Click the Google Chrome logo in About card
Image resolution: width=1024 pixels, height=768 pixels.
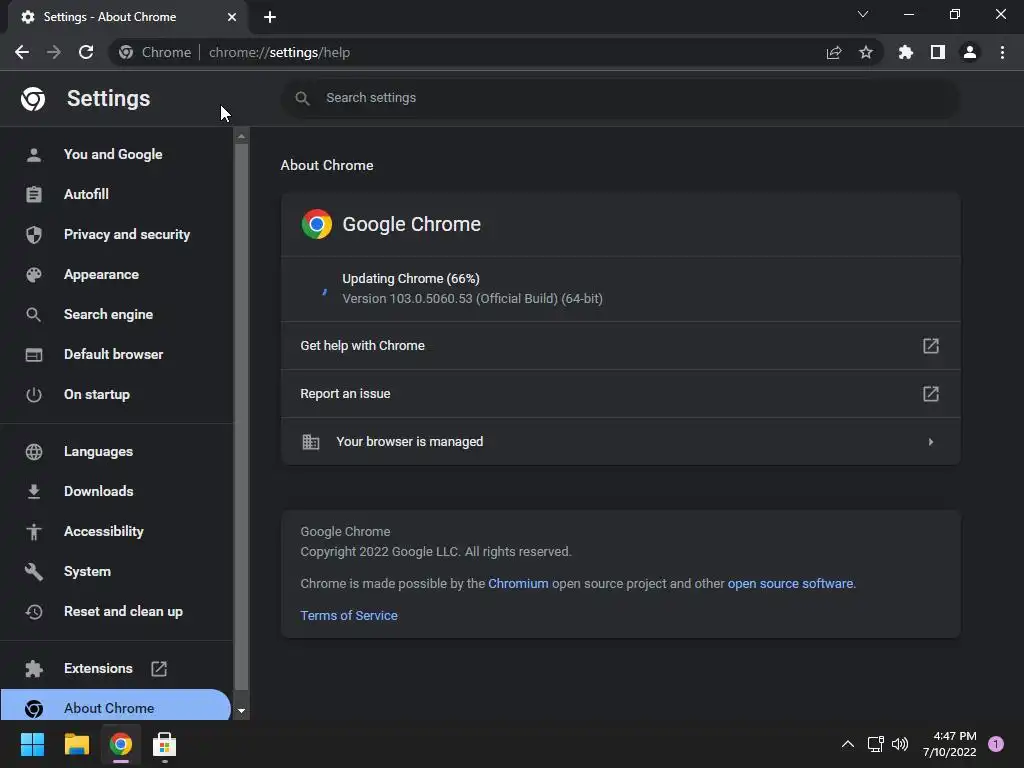coord(317,225)
